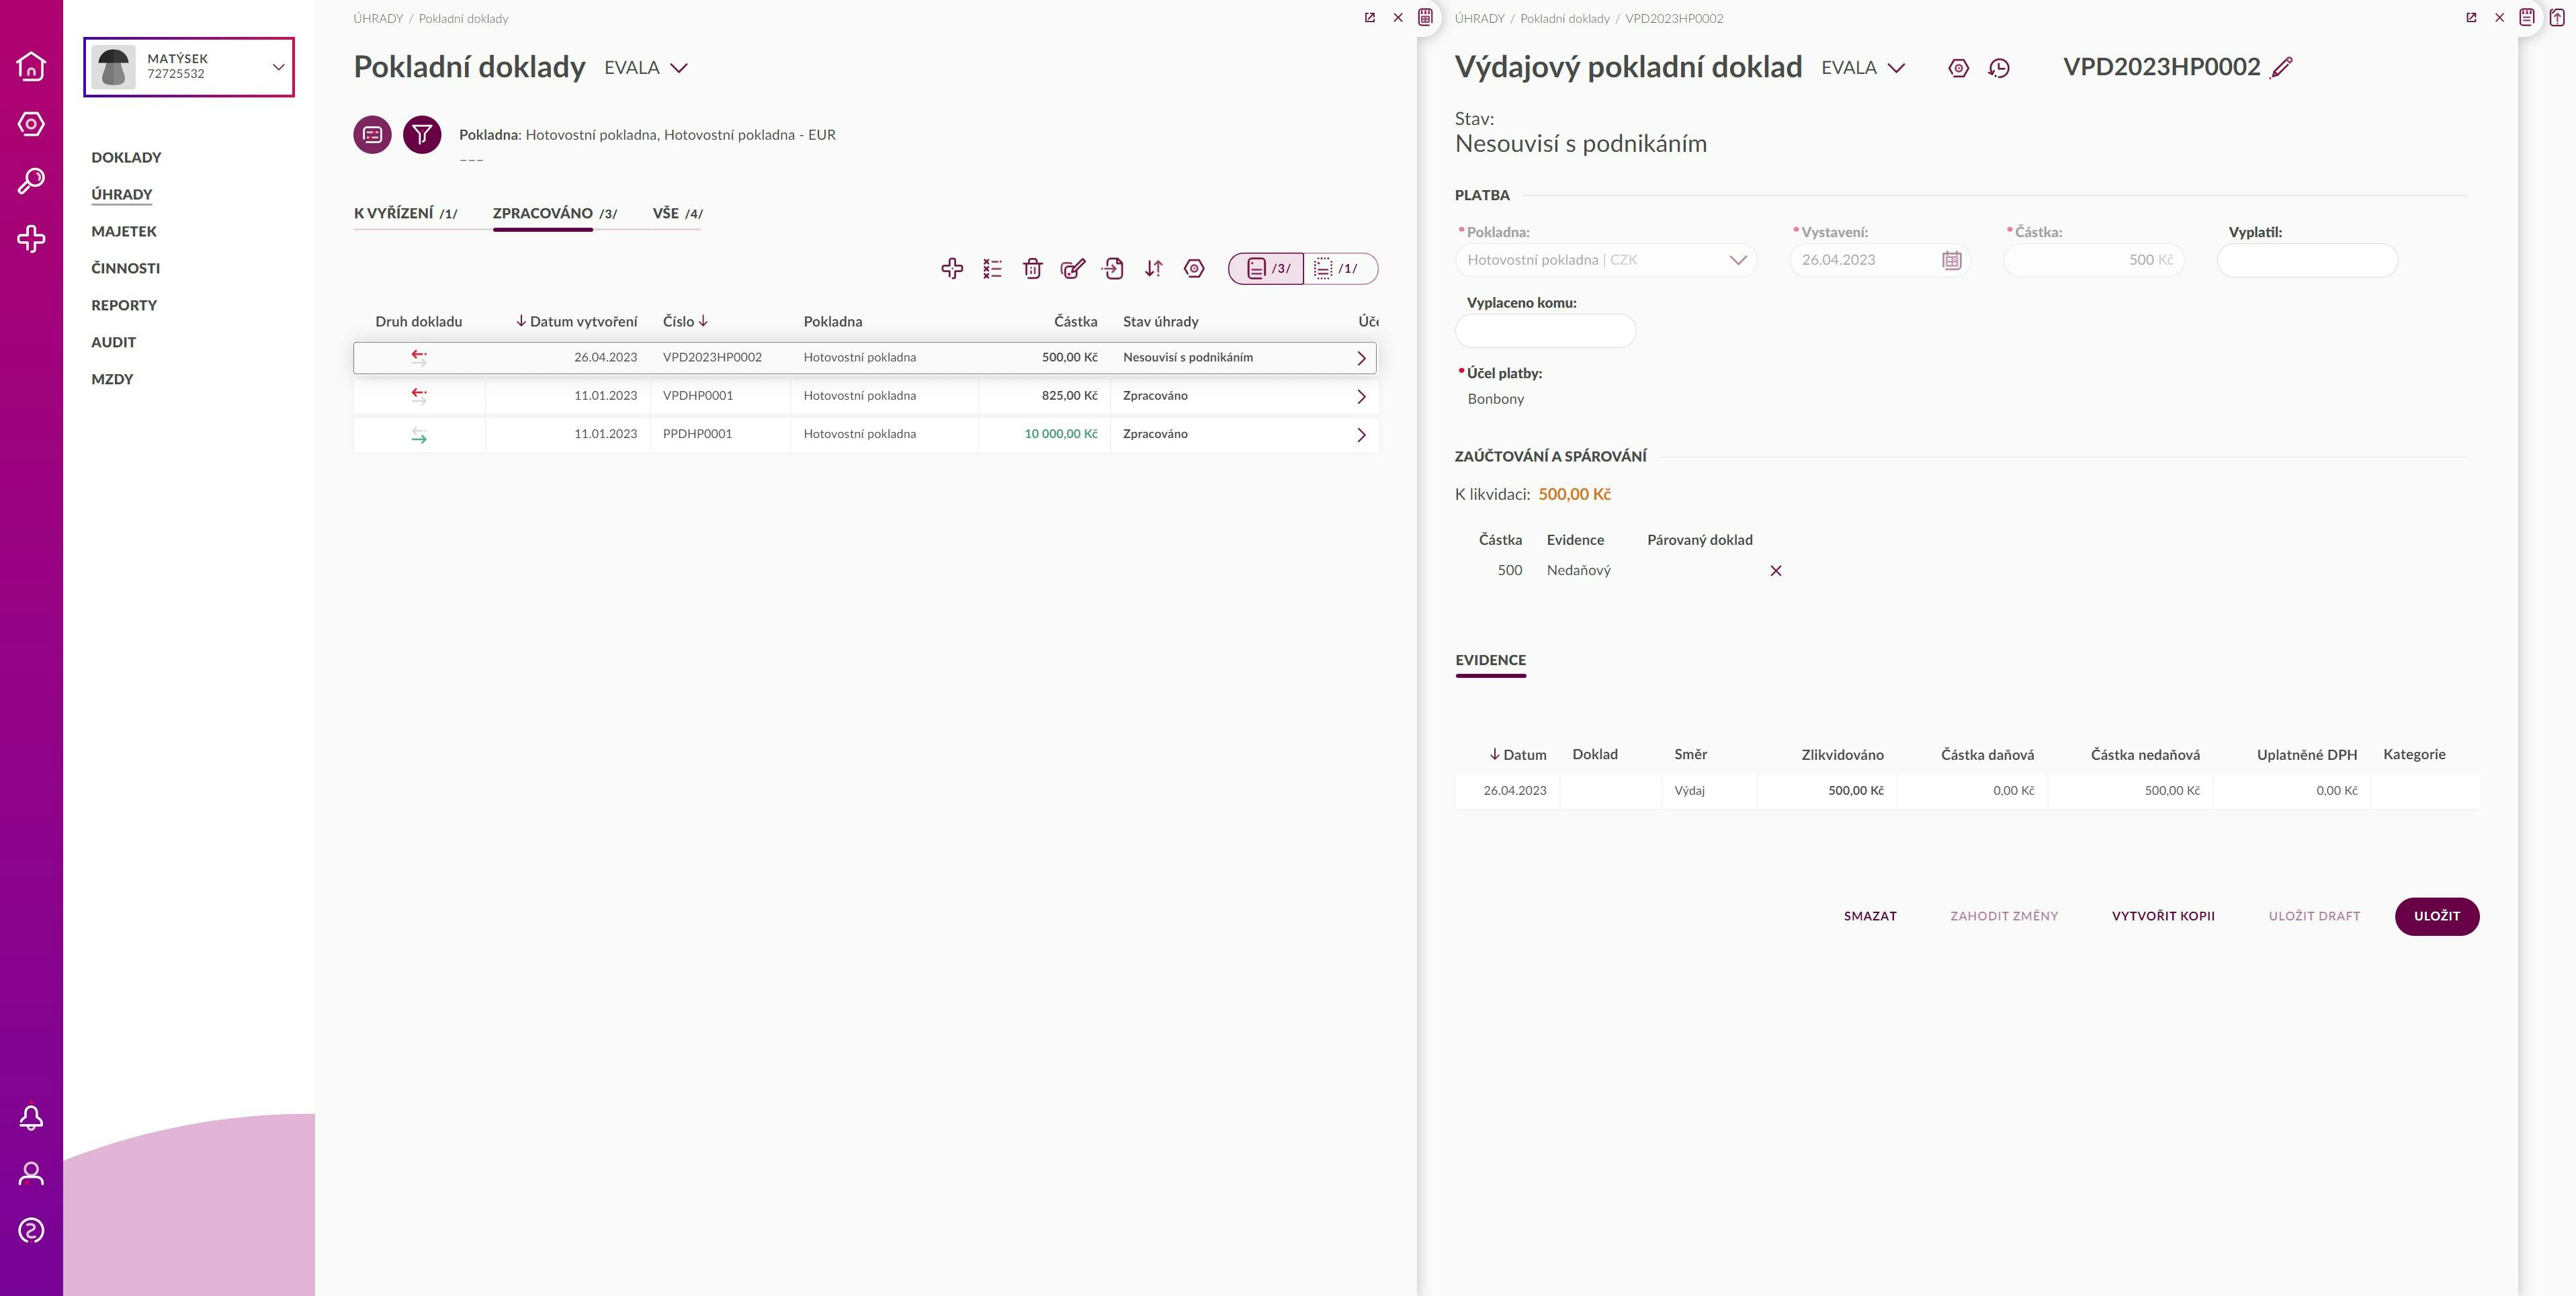Open MZDY menu item
Image resolution: width=2576 pixels, height=1296 pixels.
click(112, 380)
